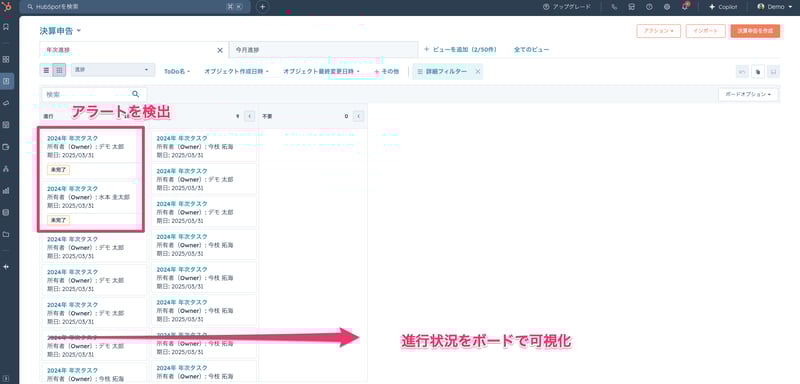This screenshot has height=384, width=800.
Task: Open the Help icon in top bar
Action: (649, 7)
